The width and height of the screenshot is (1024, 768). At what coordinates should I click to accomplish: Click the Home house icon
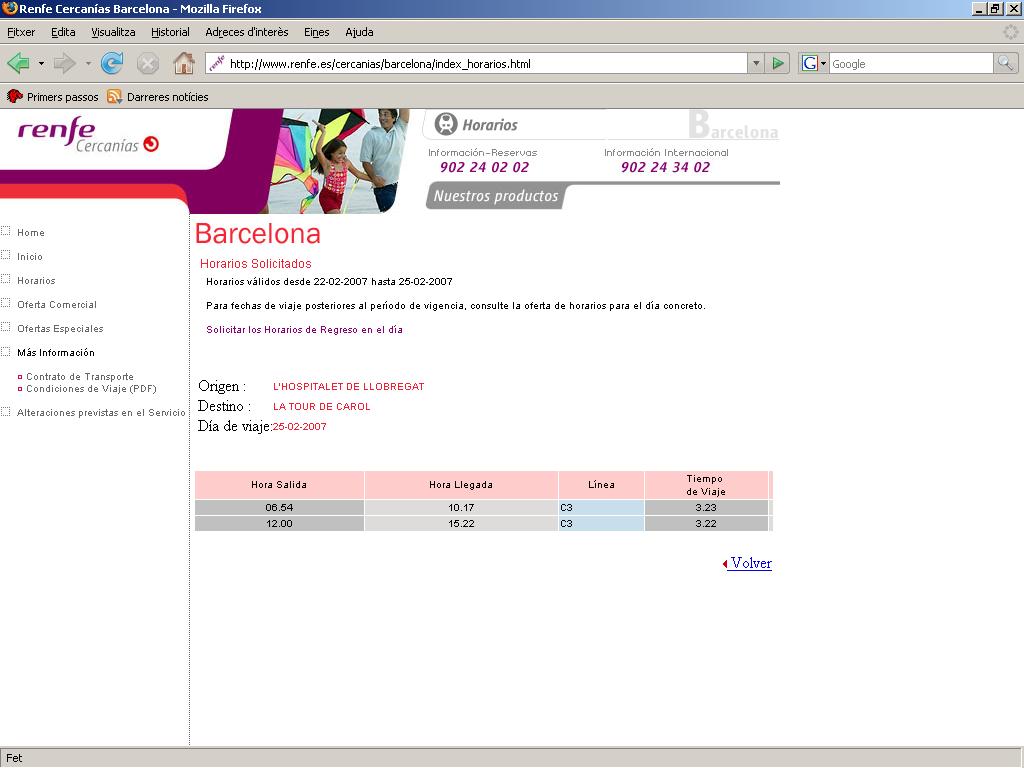coord(184,64)
